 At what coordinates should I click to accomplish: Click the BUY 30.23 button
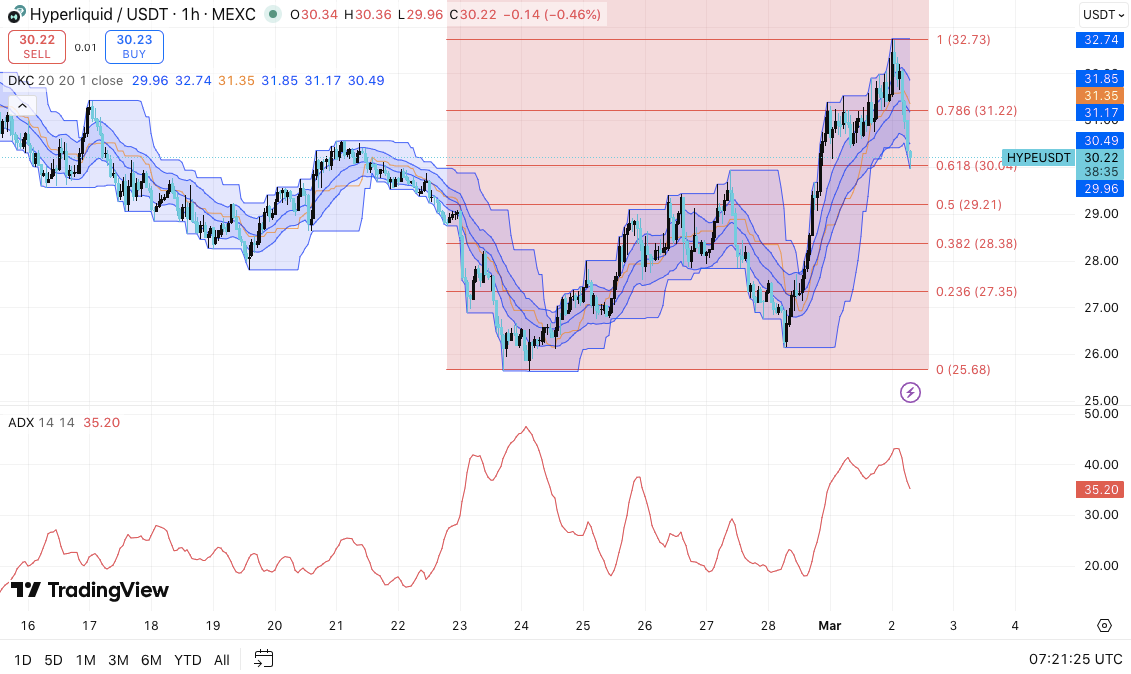(133, 47)
